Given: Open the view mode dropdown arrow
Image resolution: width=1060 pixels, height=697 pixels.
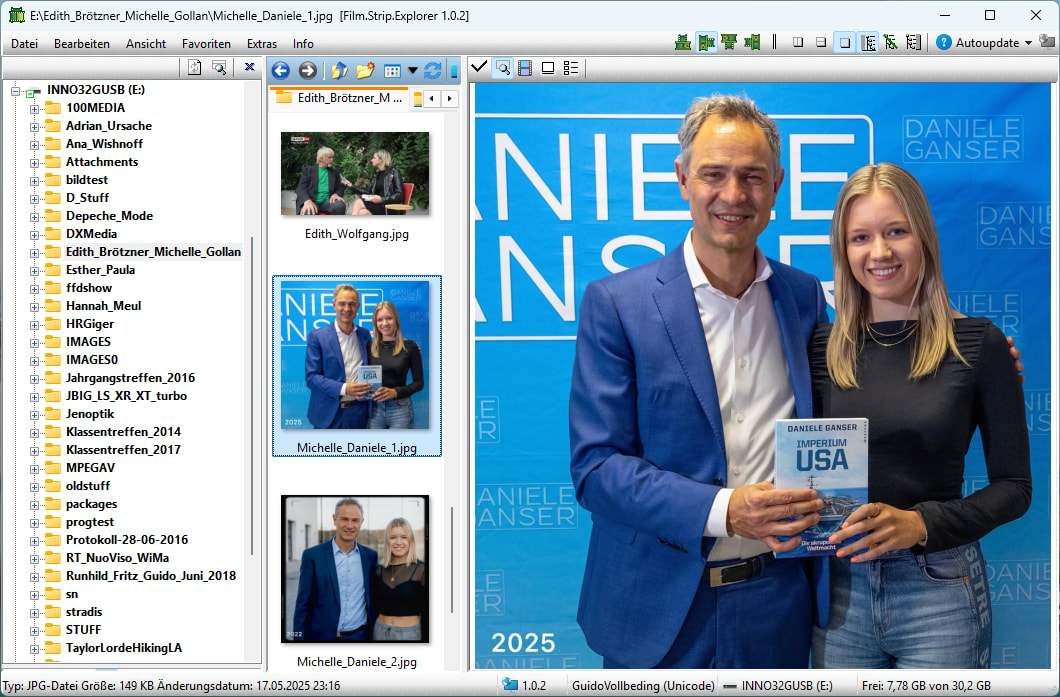Looking at the screenshot, I should click(x=412, y=71).
